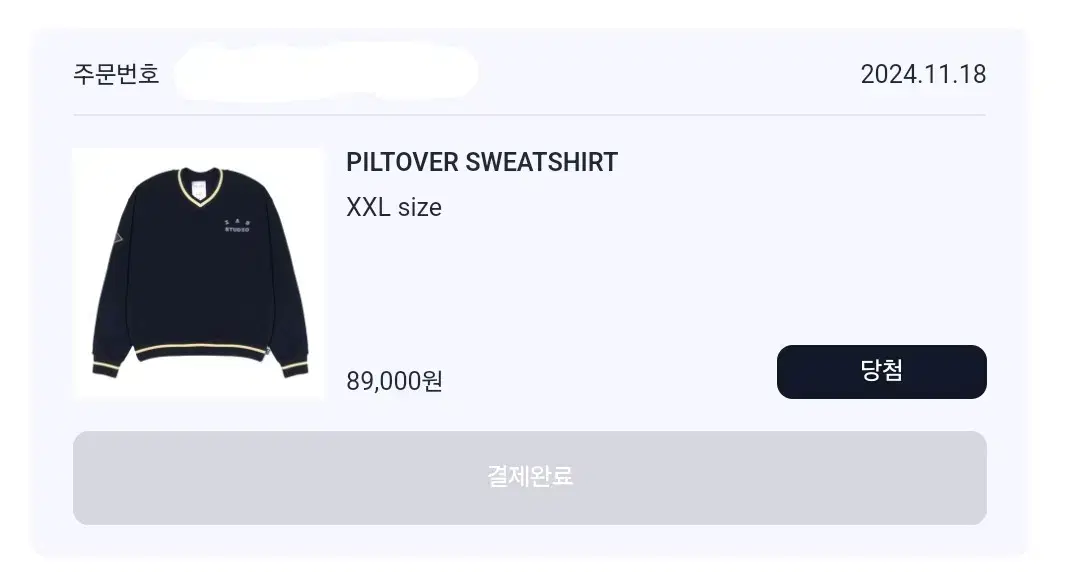
Task: Open the sweatshirt product thumbnail image
Action: point(199,273)
